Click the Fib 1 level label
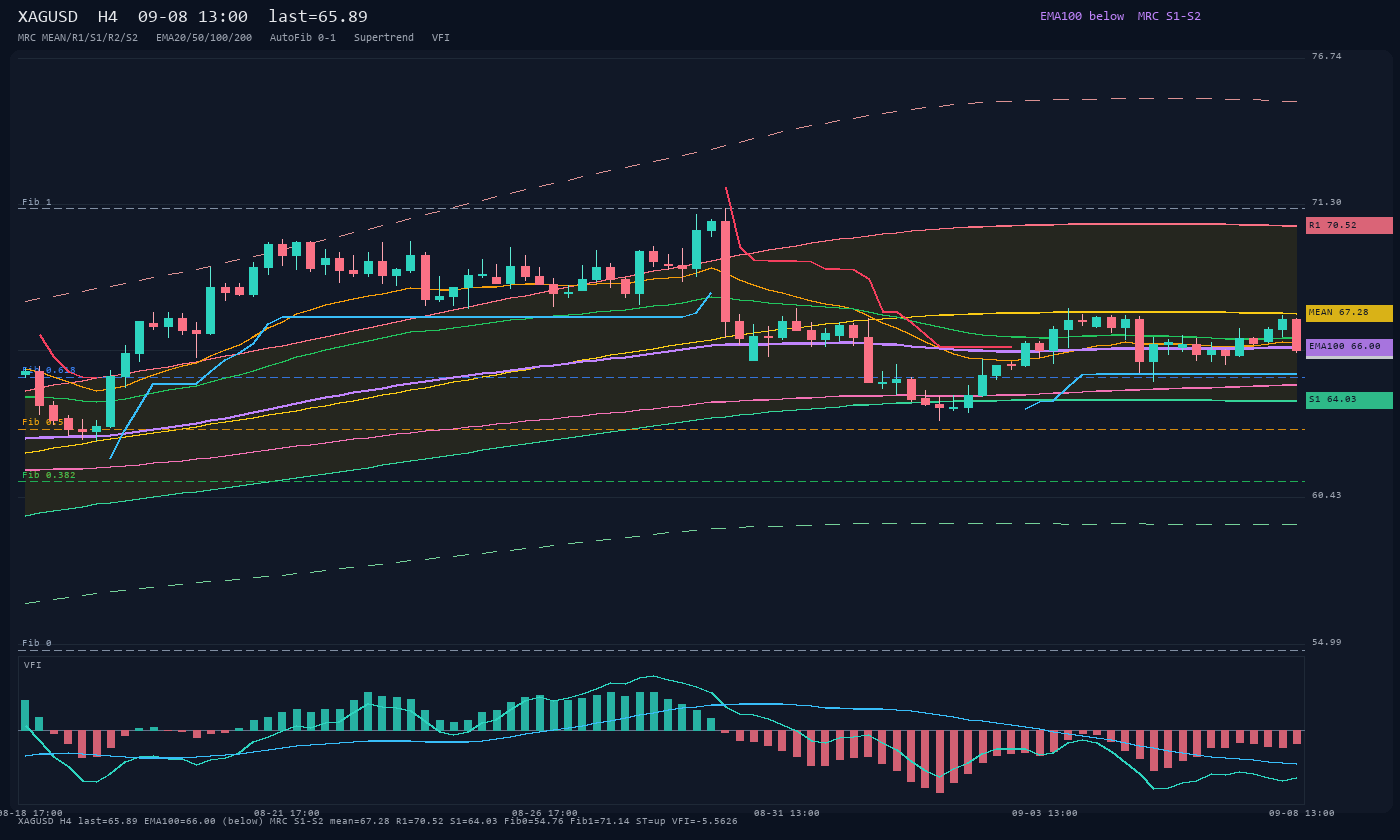Image resolution: width=1400 pixels, height=840 pixels. 37,202
